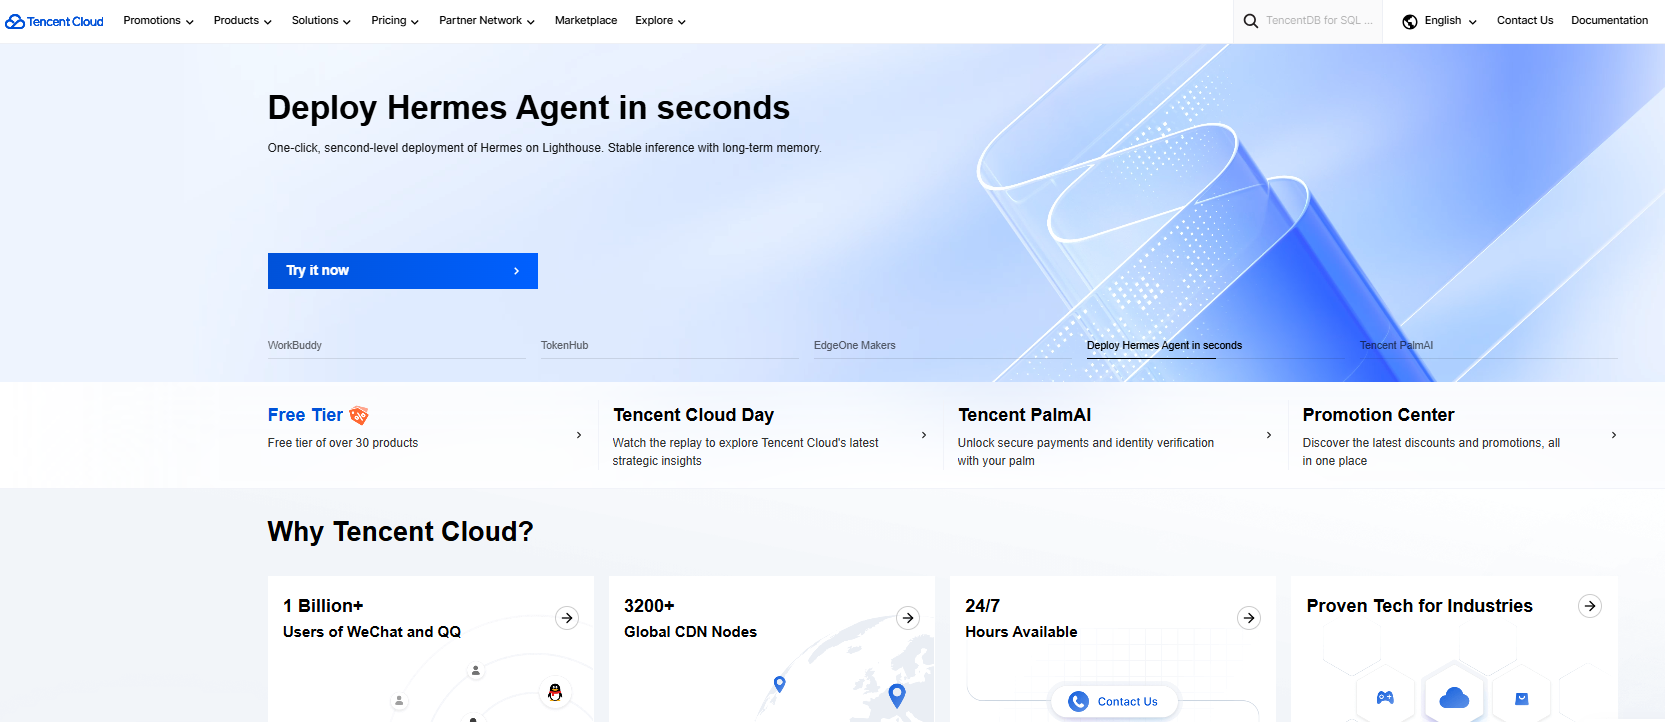
Task: Click the game controller hexagon icon
Action: click(x=1385, y=698)
